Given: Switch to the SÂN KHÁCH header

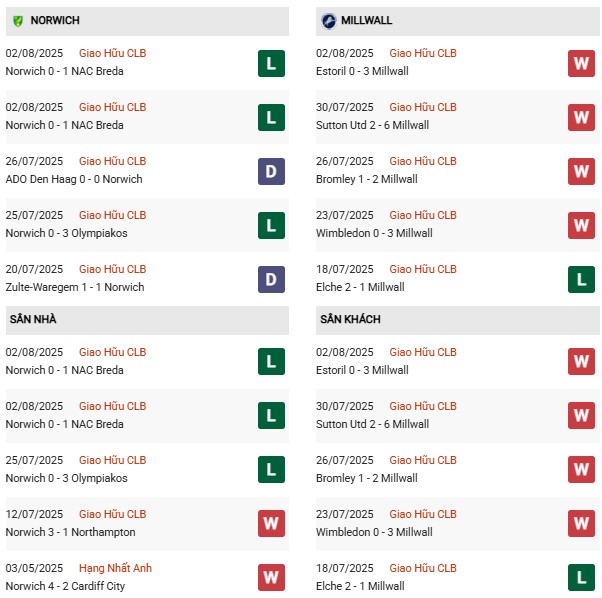Looking at the screenshot, I should (351, 319).
